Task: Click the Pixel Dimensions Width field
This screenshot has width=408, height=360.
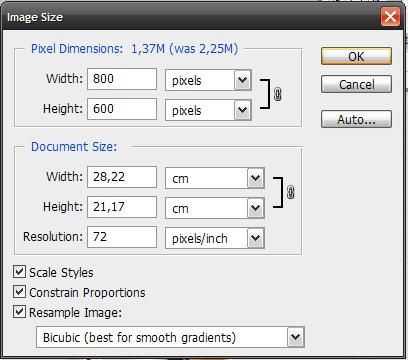Action: tap(122, 79)
